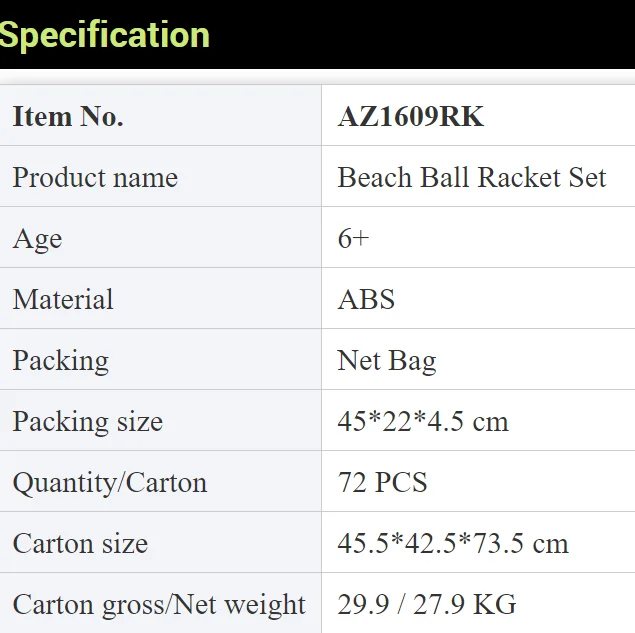Screen dimensions: 635x633
Task: Click the Specification heading
Action: (104, 36)
